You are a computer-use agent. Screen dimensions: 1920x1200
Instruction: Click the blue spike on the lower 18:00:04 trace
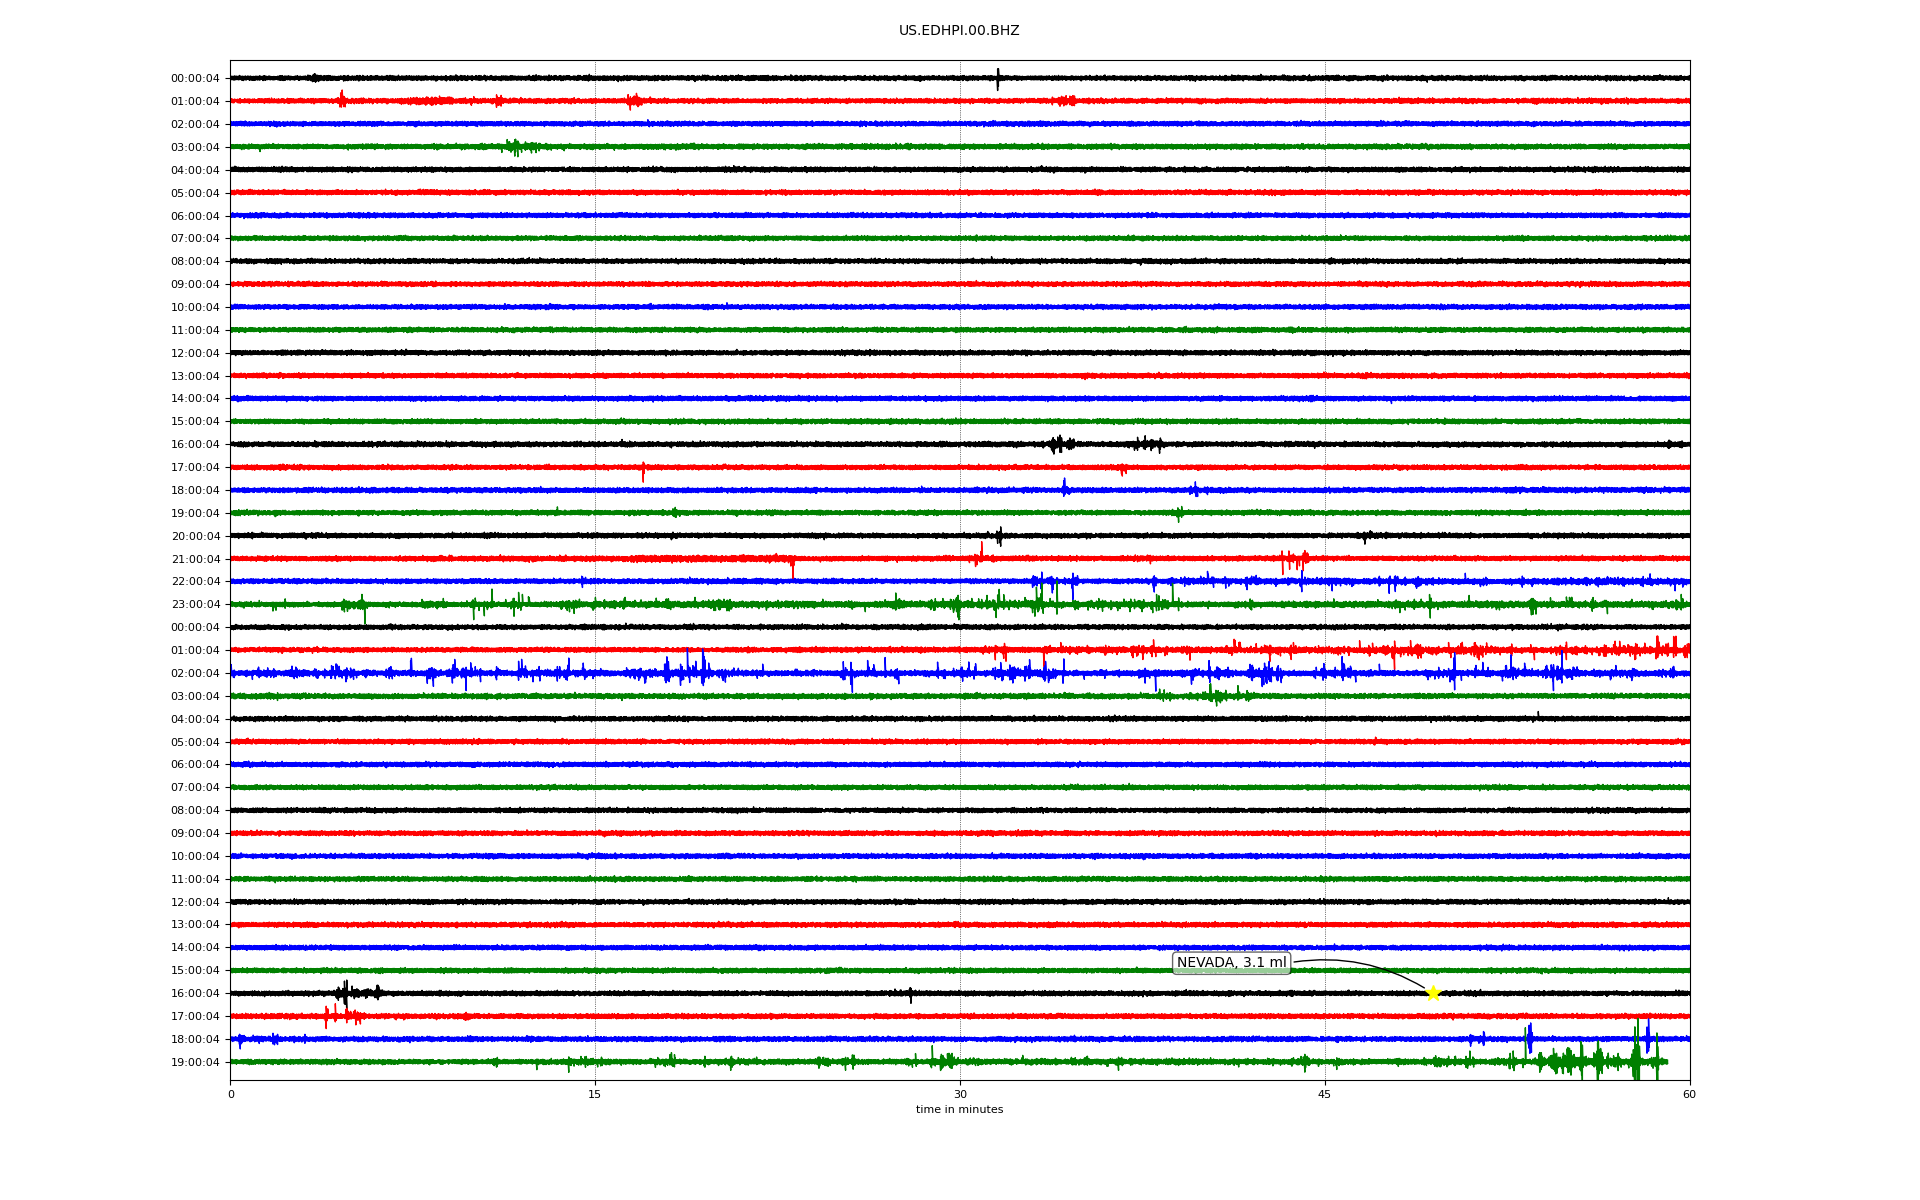coord(1529,1037)
